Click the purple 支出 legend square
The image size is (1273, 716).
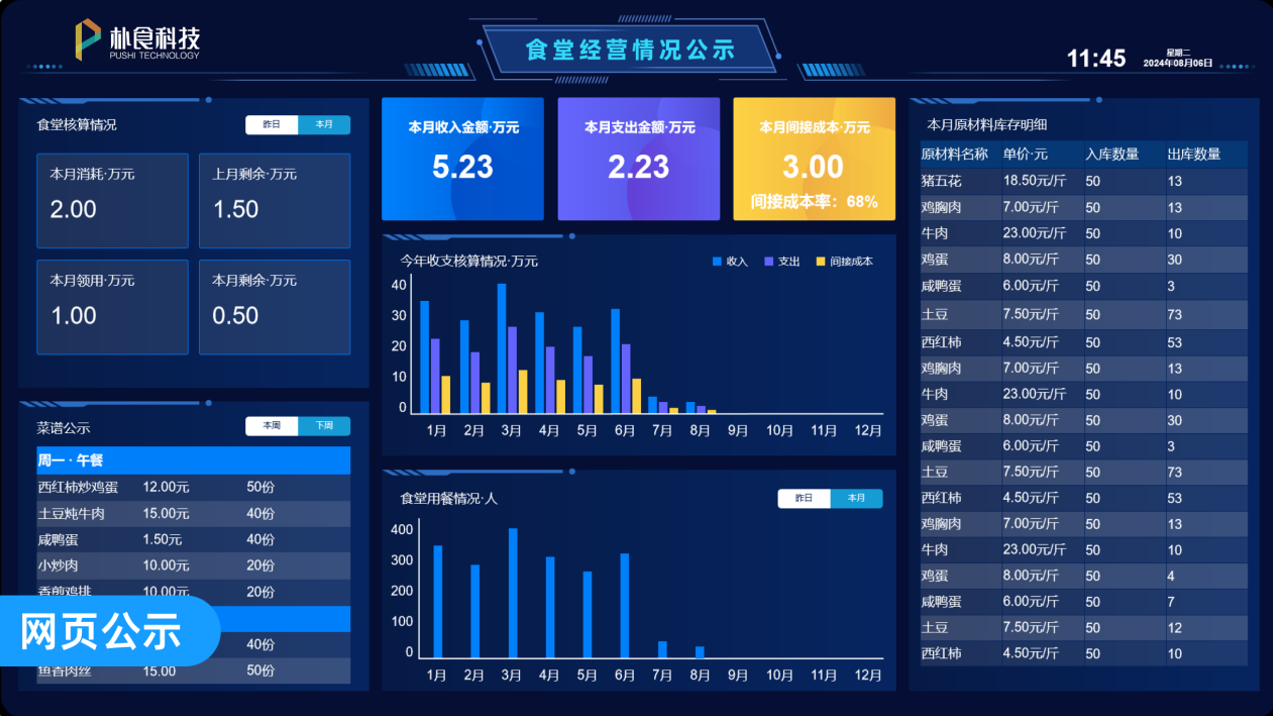[x=769, y=261]
